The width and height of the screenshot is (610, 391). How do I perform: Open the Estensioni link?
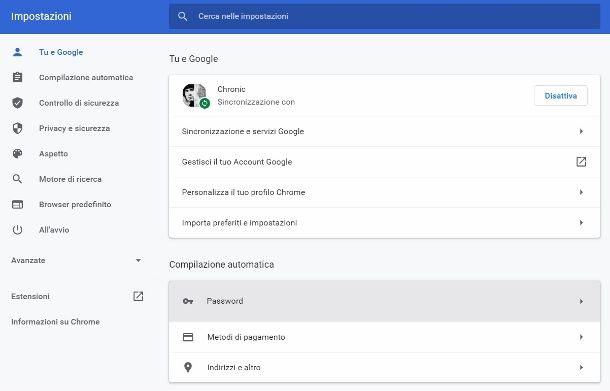click(30, 296)
